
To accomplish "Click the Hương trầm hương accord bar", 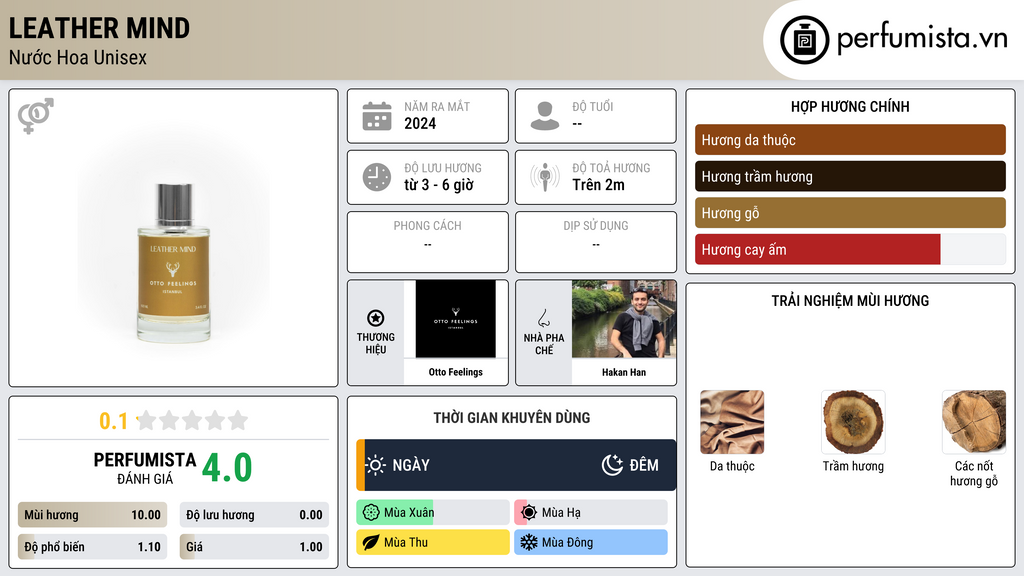I will point(850,176).
